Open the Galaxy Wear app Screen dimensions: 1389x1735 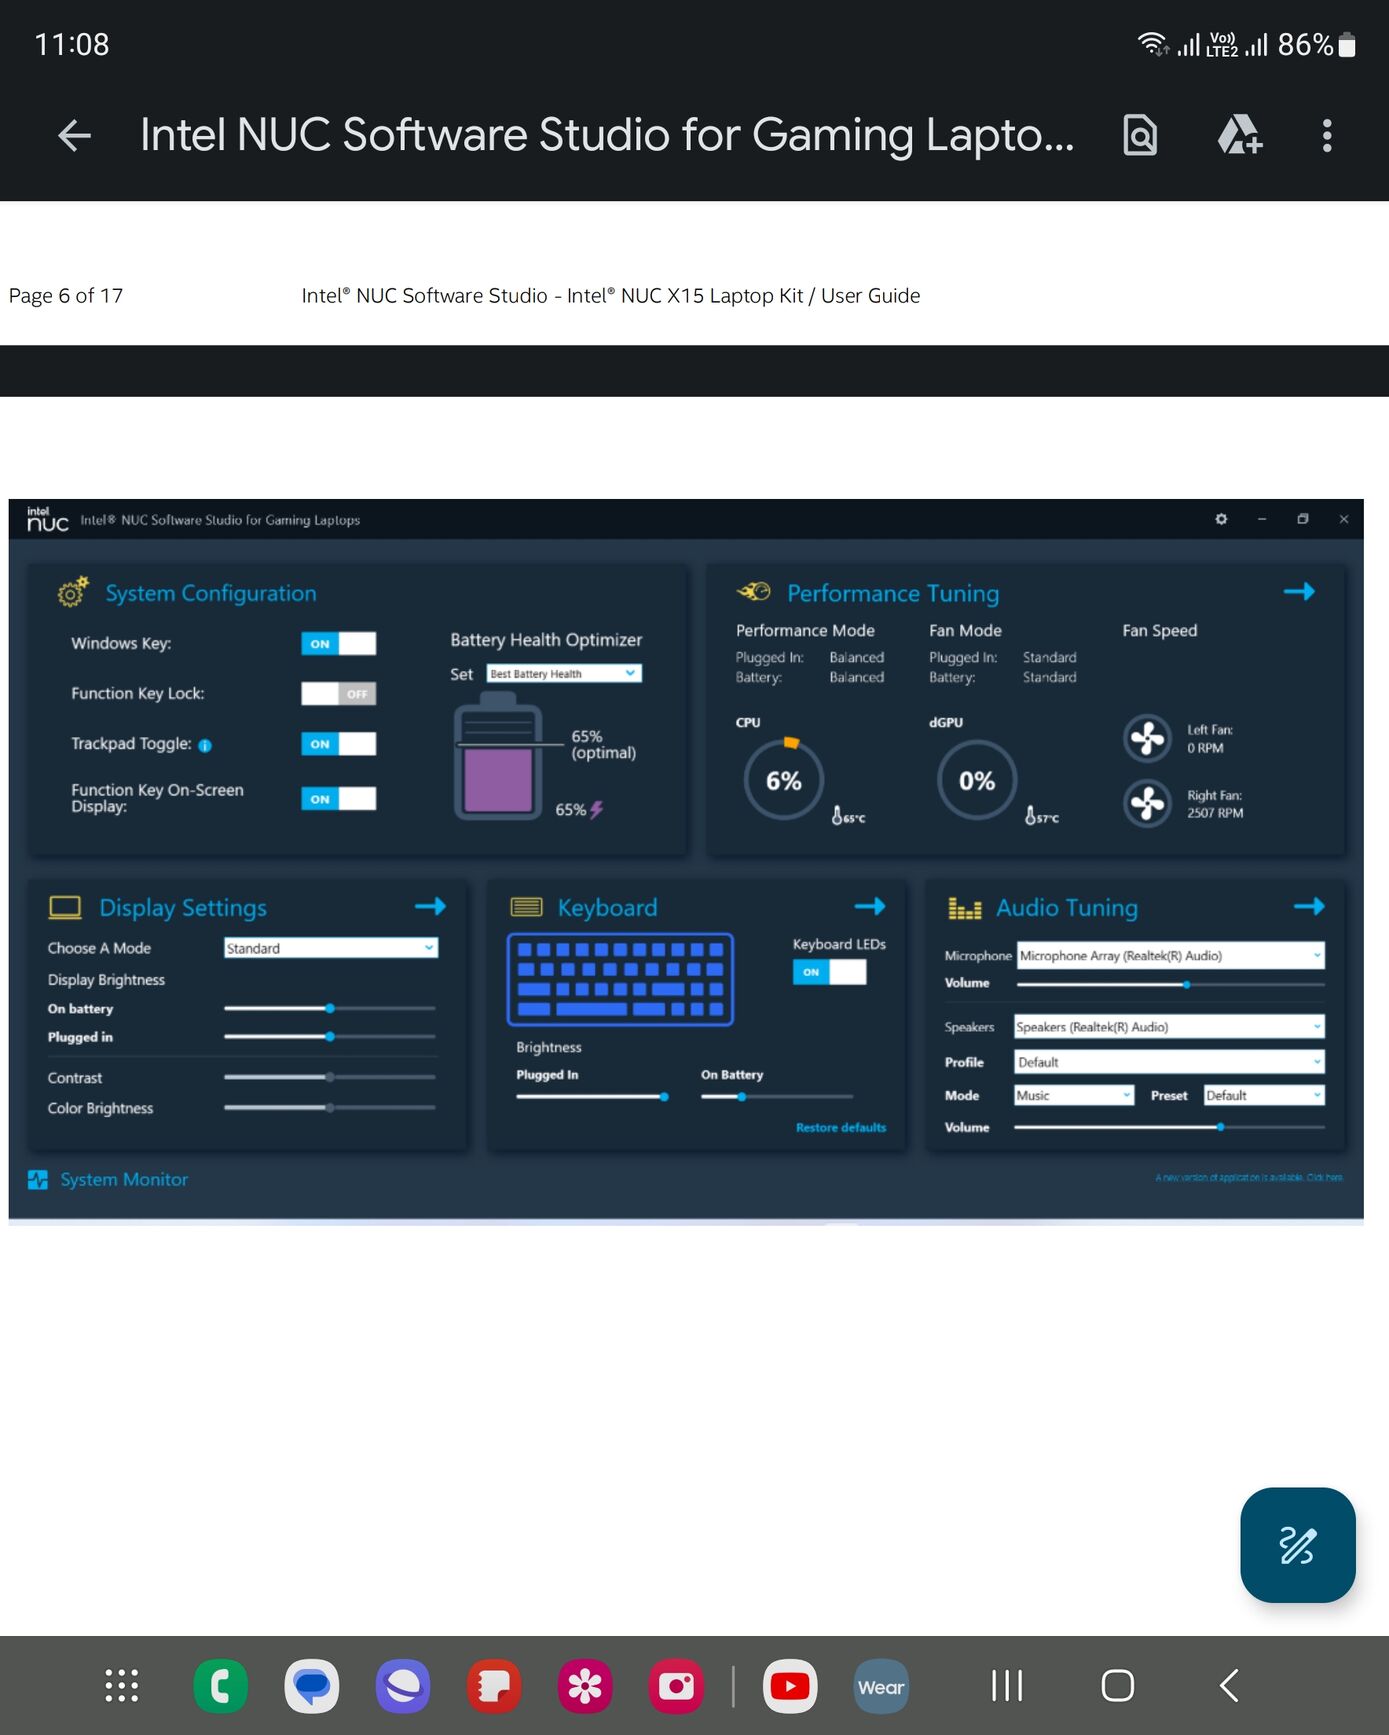tap(881, 1686)
